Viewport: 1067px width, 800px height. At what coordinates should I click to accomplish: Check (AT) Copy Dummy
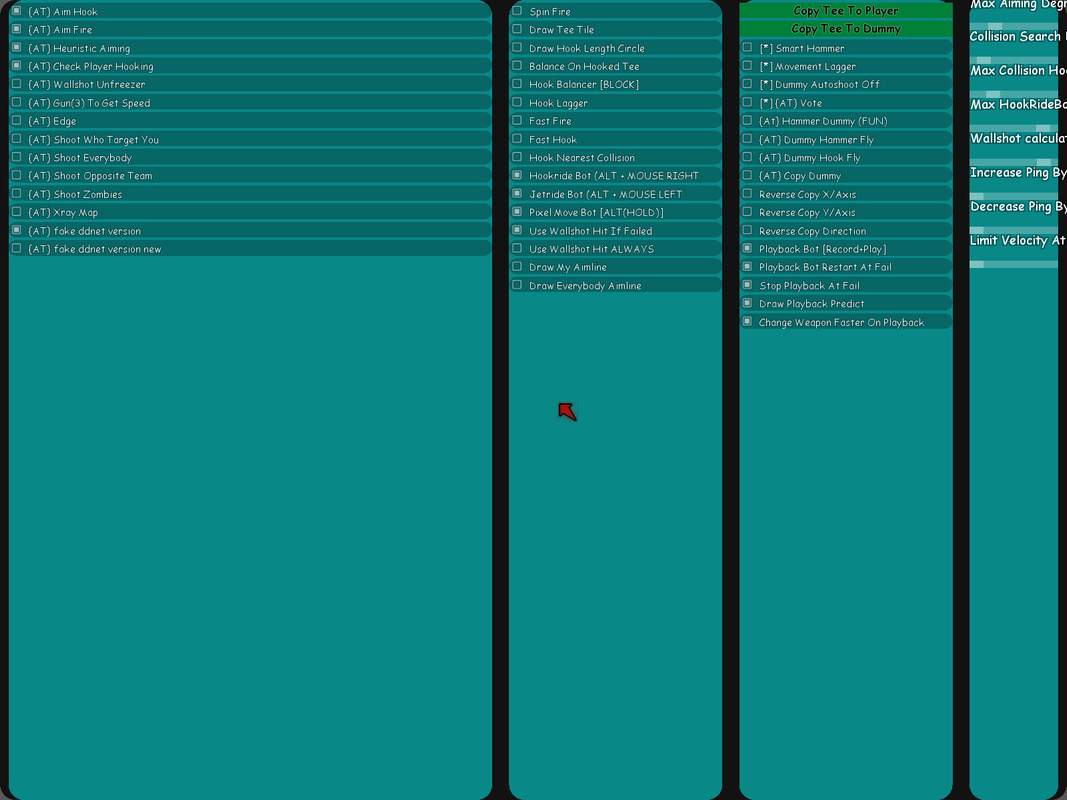pos(747,175)
